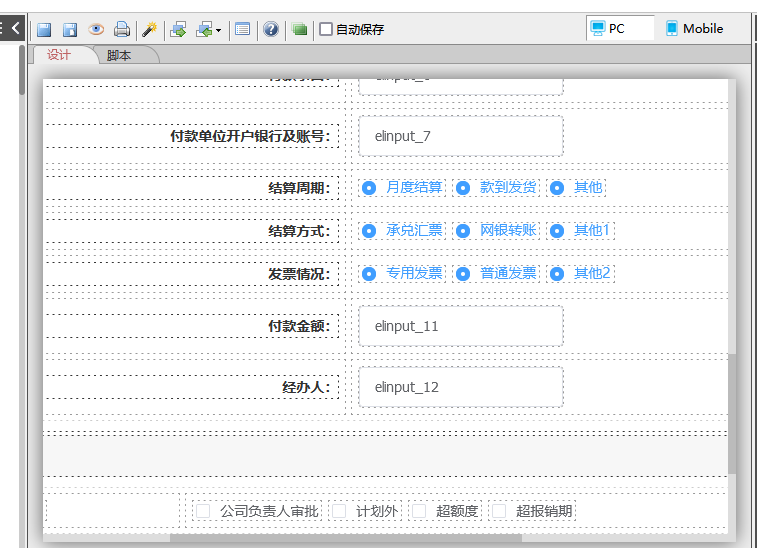Select the 付款单位开户银行及账号 label
This screenshot has width=757, height=548.
(250, 136)
